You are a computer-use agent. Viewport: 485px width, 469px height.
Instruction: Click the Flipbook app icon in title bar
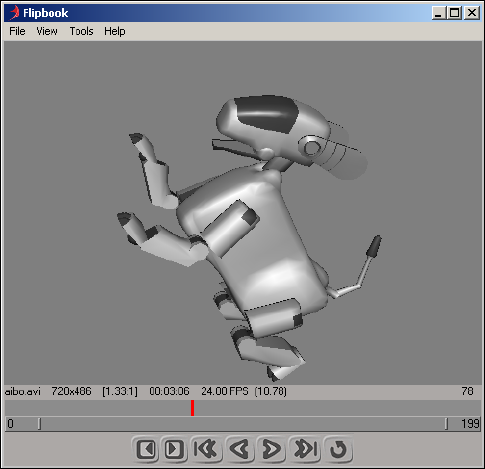pyautogui.click(x=14, y=13)
